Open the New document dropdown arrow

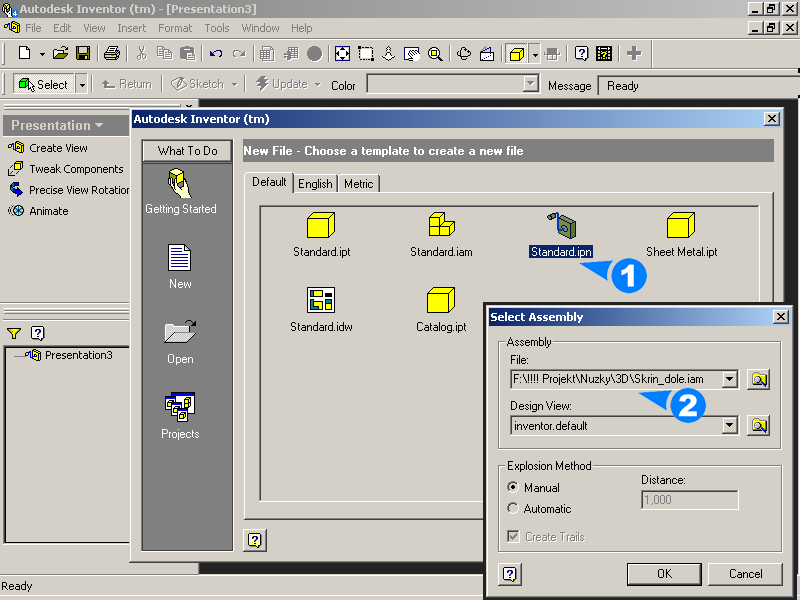coord(42,54)
